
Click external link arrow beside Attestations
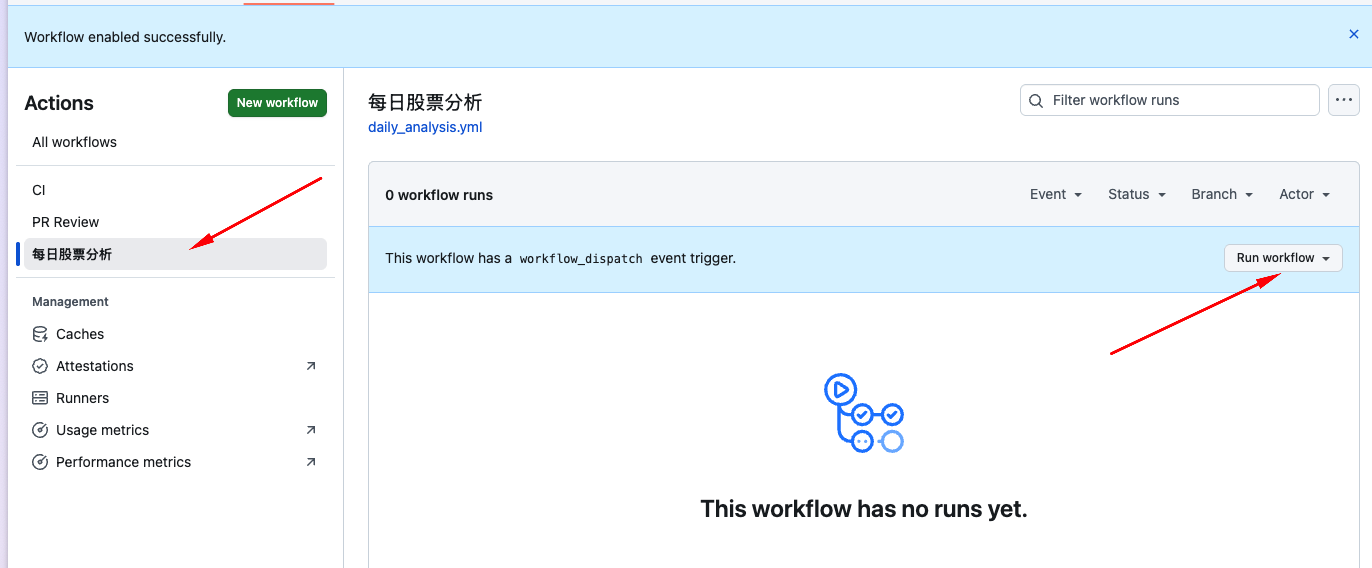pos(311,366)
